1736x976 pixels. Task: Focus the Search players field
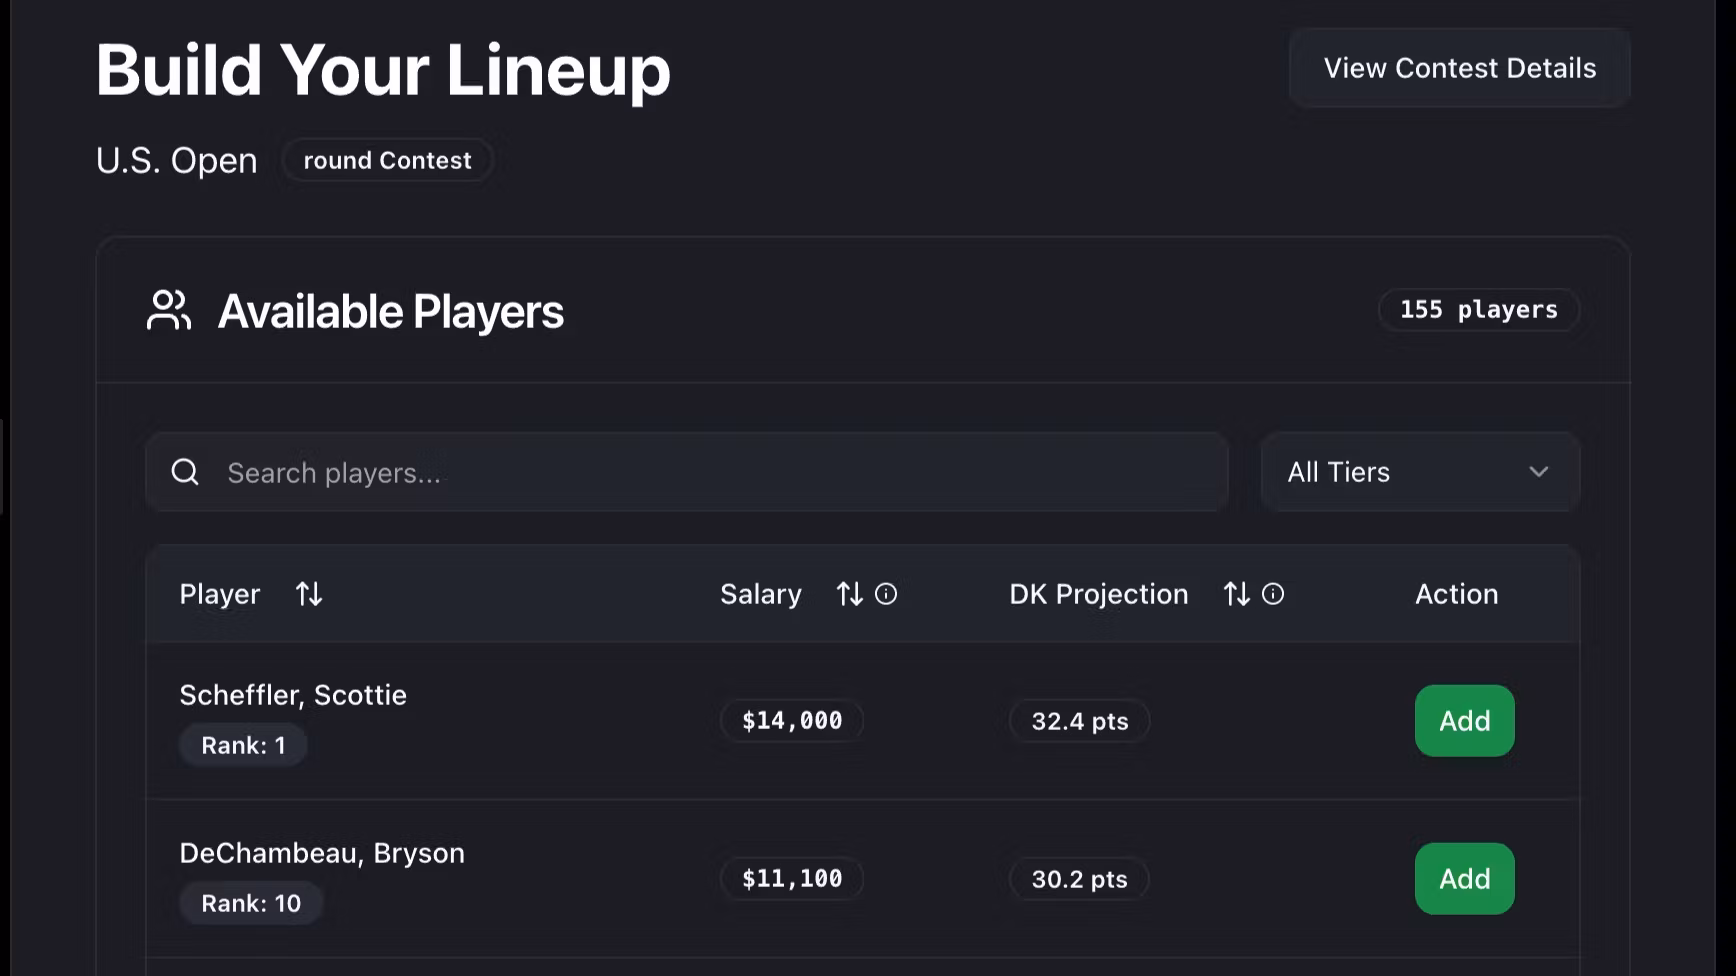(x=700, y=472)
